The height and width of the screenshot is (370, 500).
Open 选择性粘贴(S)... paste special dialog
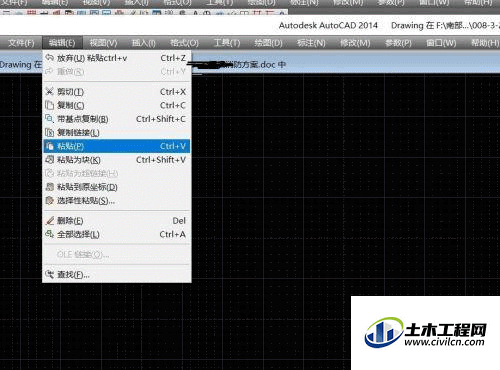click(117, 201)
